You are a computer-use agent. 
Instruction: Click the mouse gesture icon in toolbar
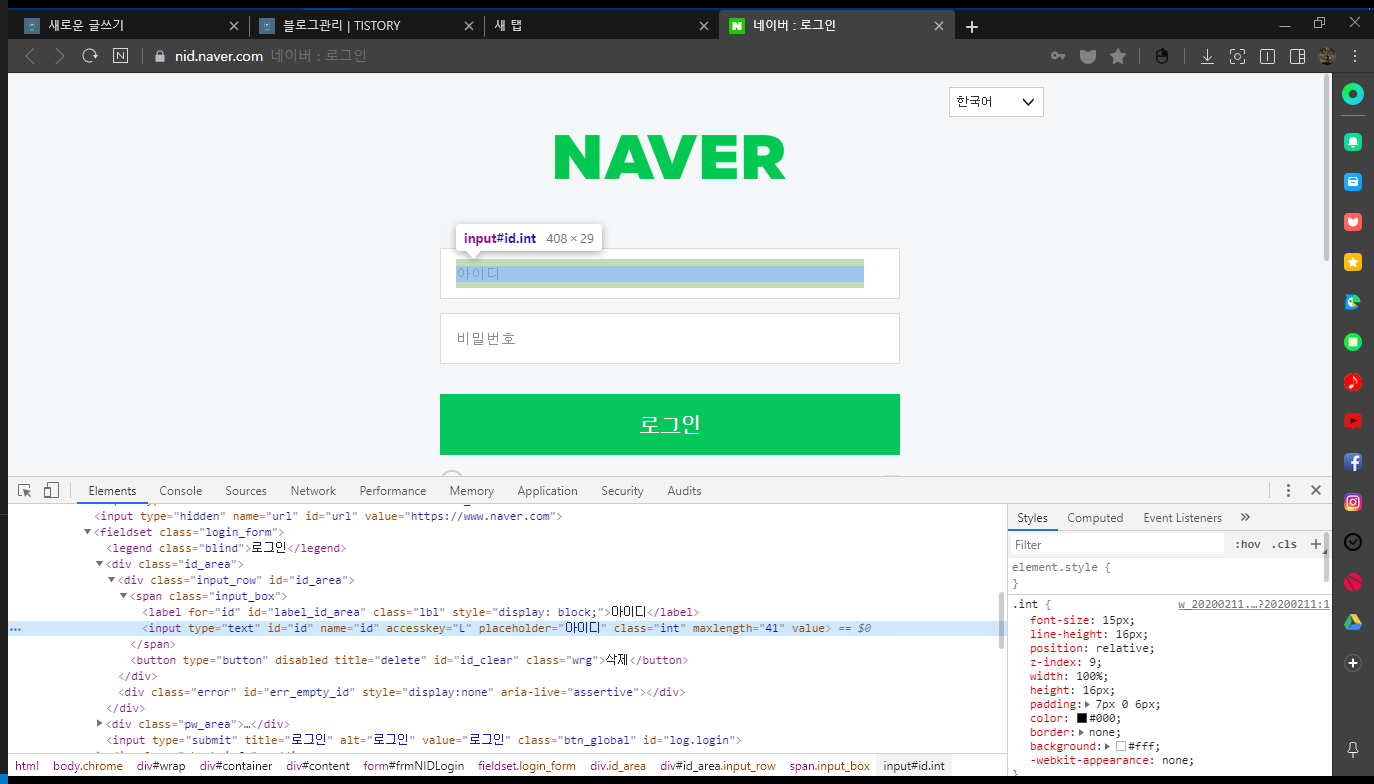tap(1162, 56)
